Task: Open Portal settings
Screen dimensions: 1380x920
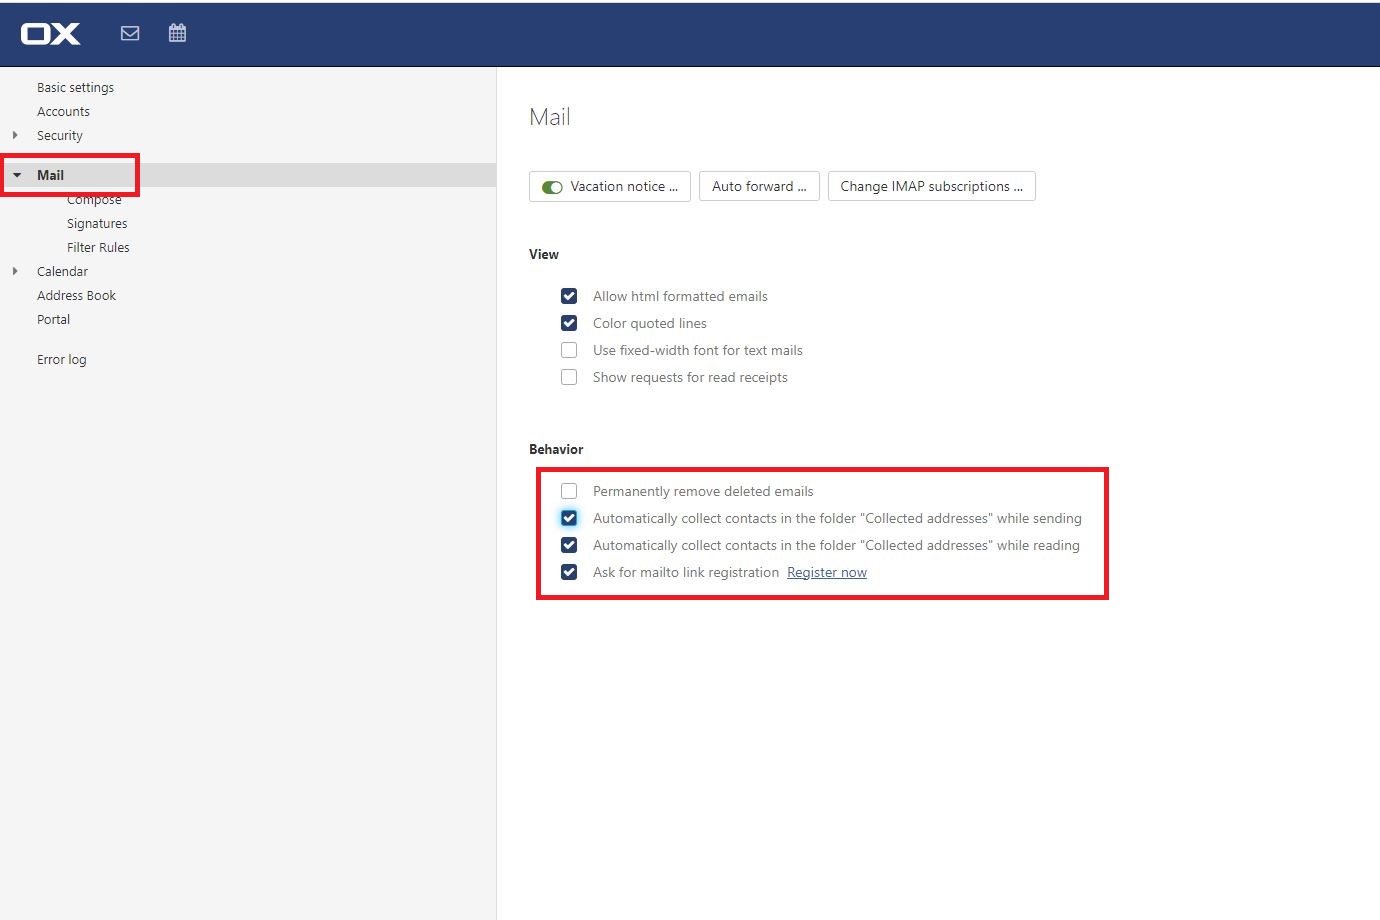Action: pos(53,319)
